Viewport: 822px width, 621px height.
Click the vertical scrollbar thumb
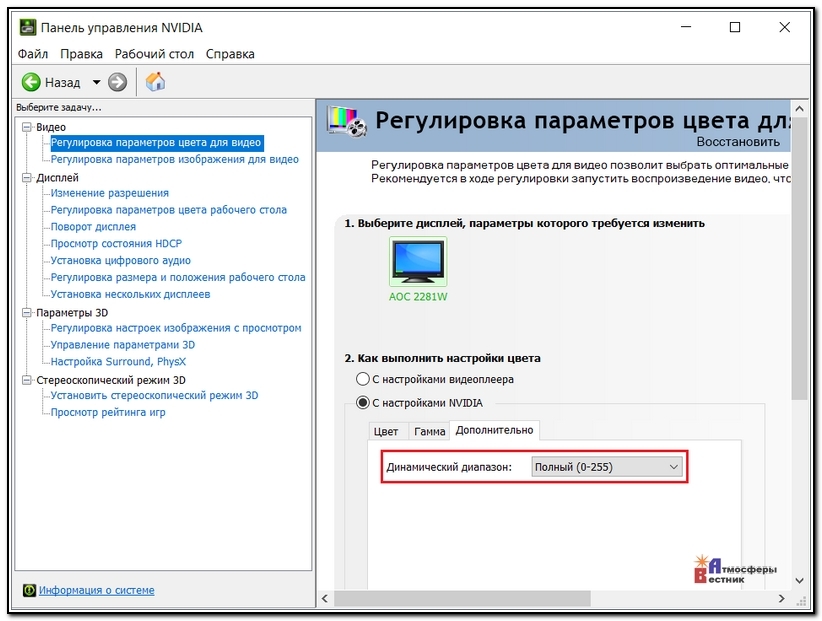(x=799, y=258)
